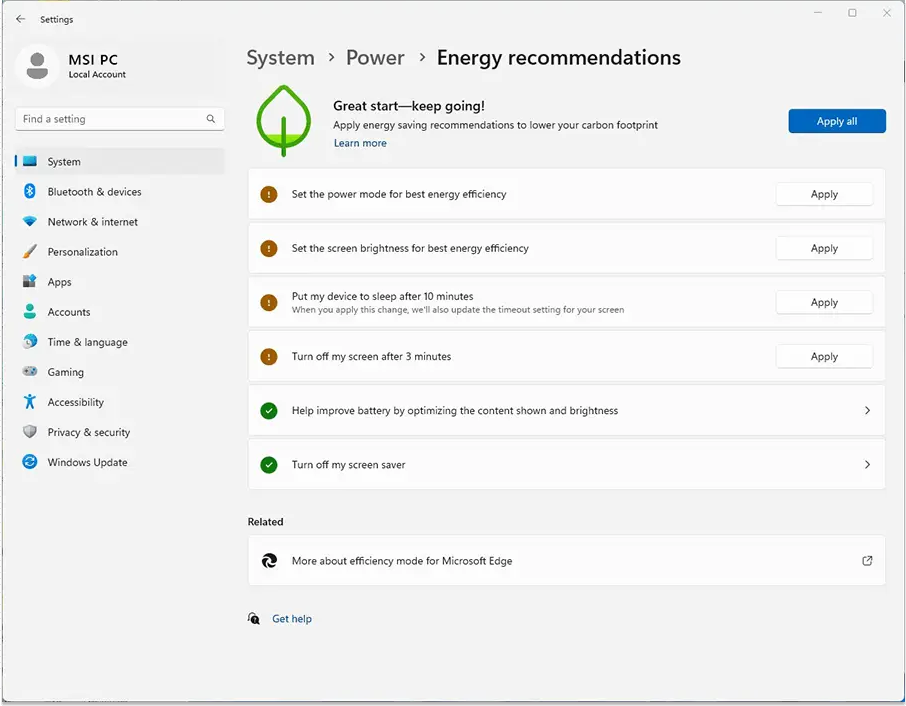Click the search magnifier icon

[211, 119]
